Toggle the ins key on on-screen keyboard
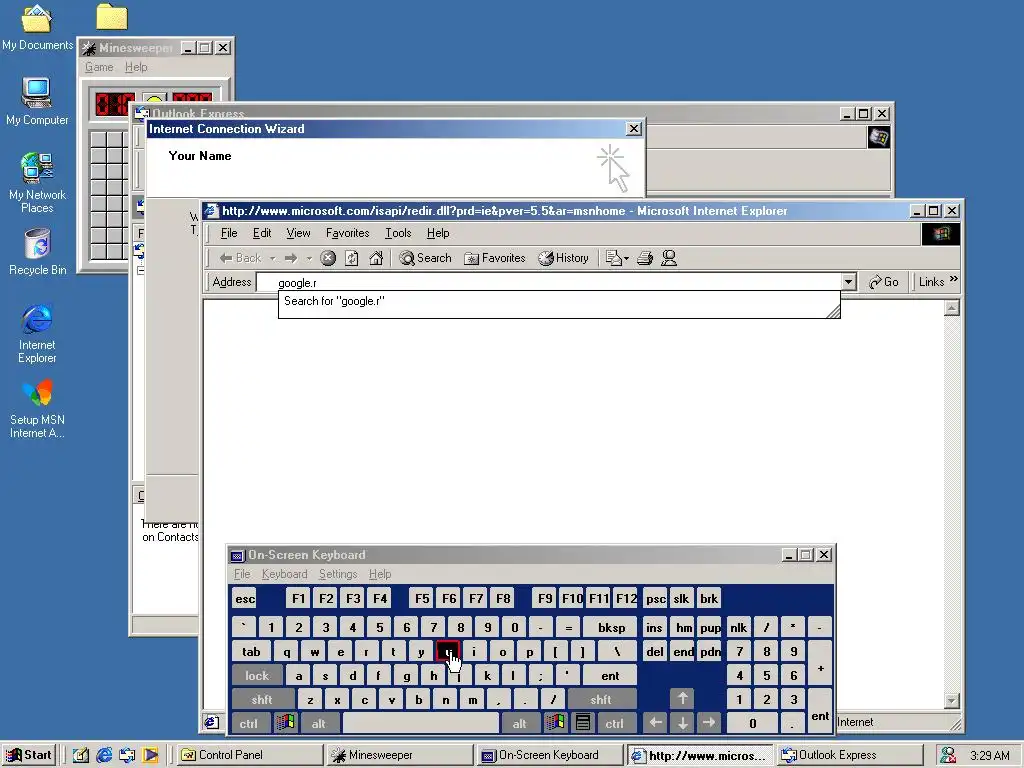The width and height of the screenshot is (1024, 768). click(654, 628)
